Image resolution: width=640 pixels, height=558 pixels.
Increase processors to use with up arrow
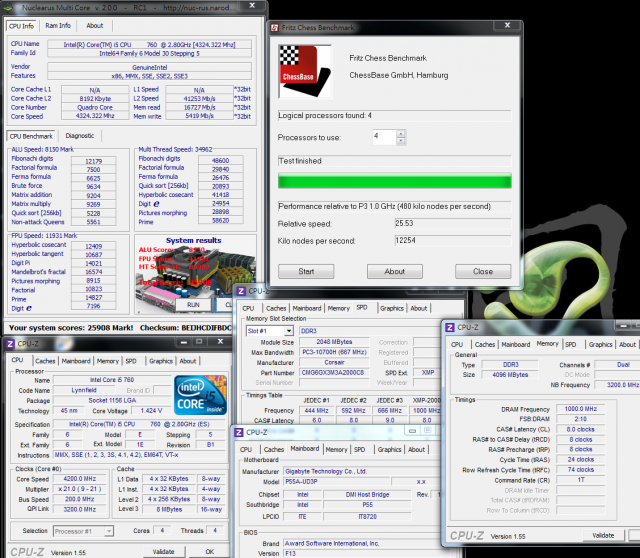[x=401, y=134]
